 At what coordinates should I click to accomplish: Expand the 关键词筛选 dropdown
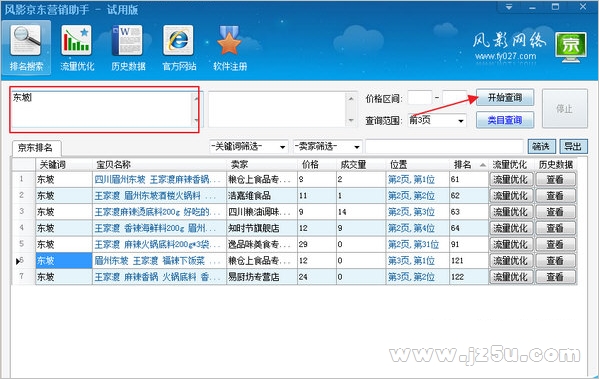pos(282,147)
